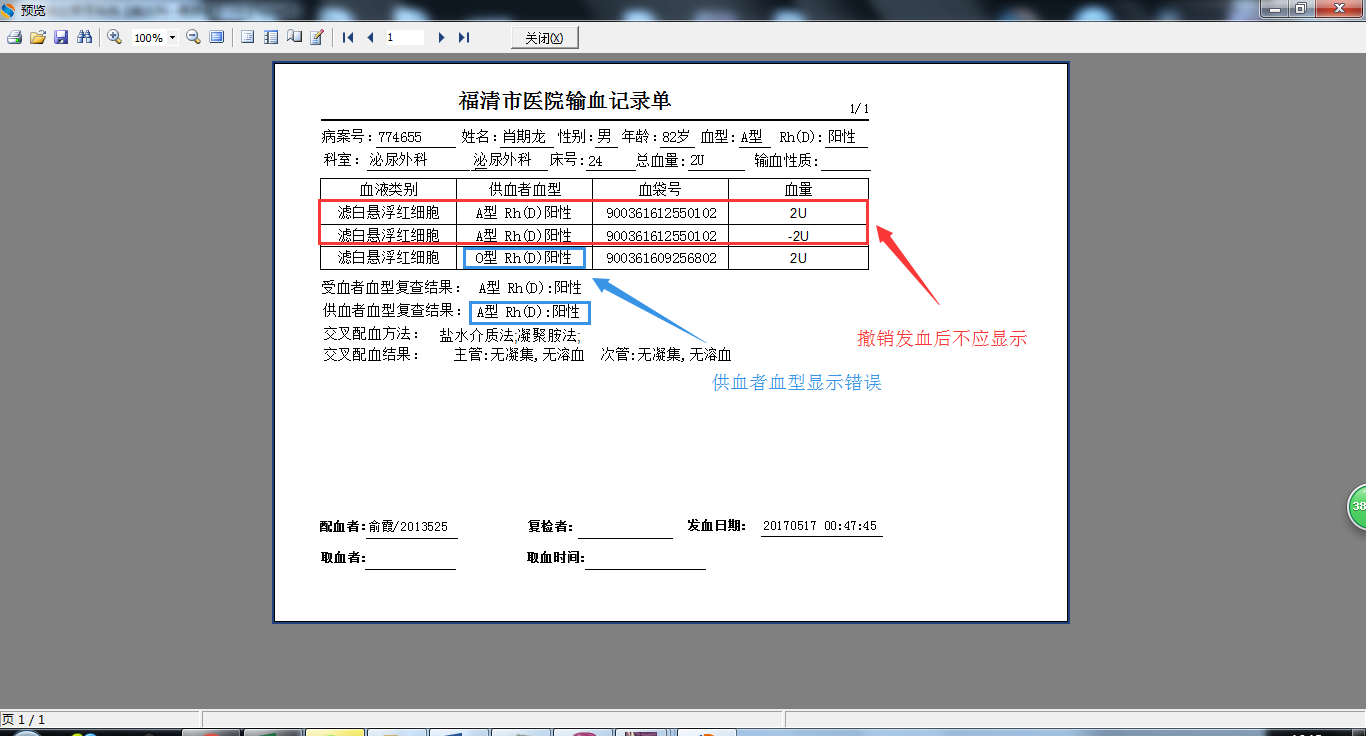Edit the page with pencil icon
This screenshot has width=1366, height=736.
point(317,37)
